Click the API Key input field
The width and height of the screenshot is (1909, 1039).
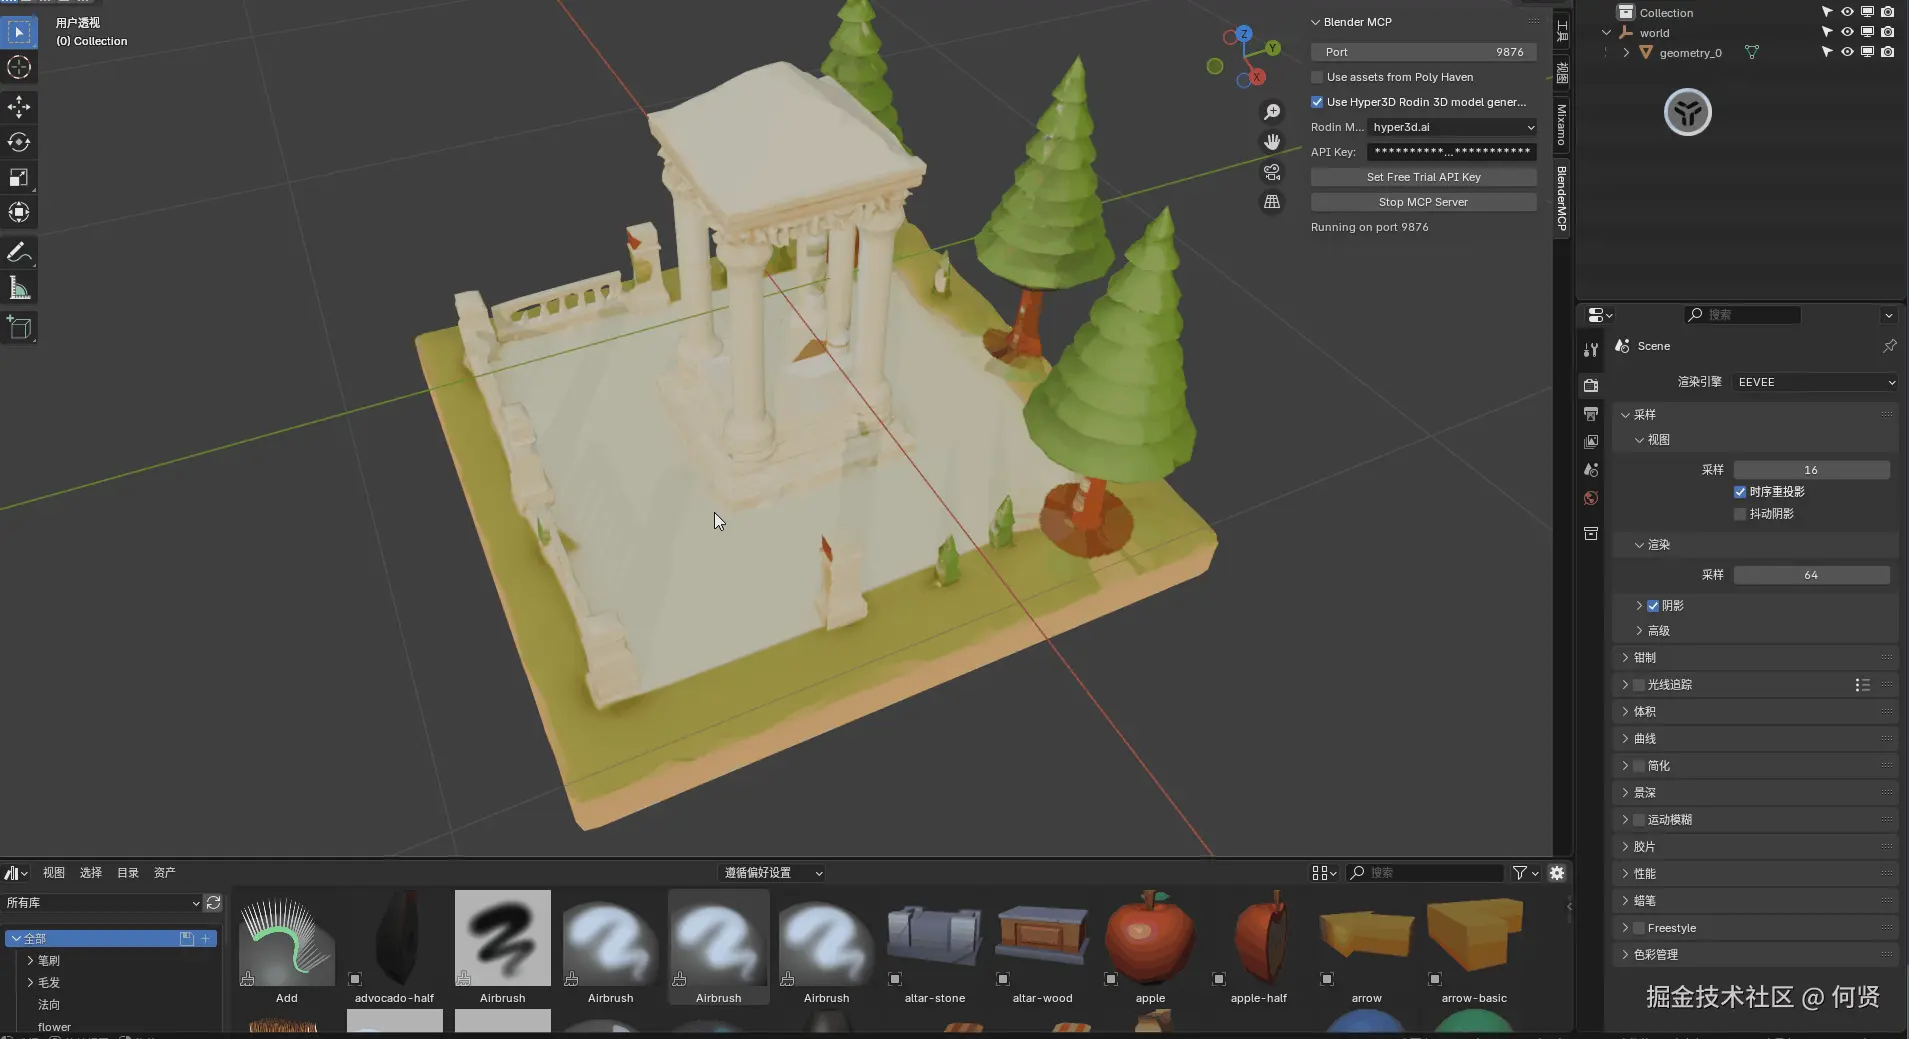[1451, 152]
